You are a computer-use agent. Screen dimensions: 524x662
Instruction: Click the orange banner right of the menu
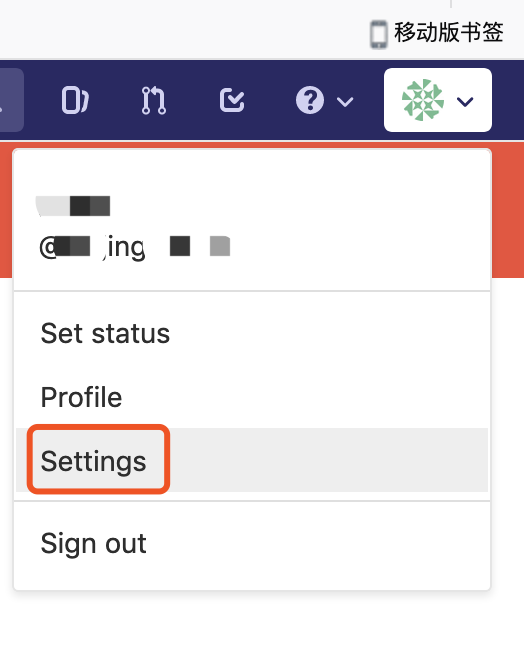click(508, 209)
